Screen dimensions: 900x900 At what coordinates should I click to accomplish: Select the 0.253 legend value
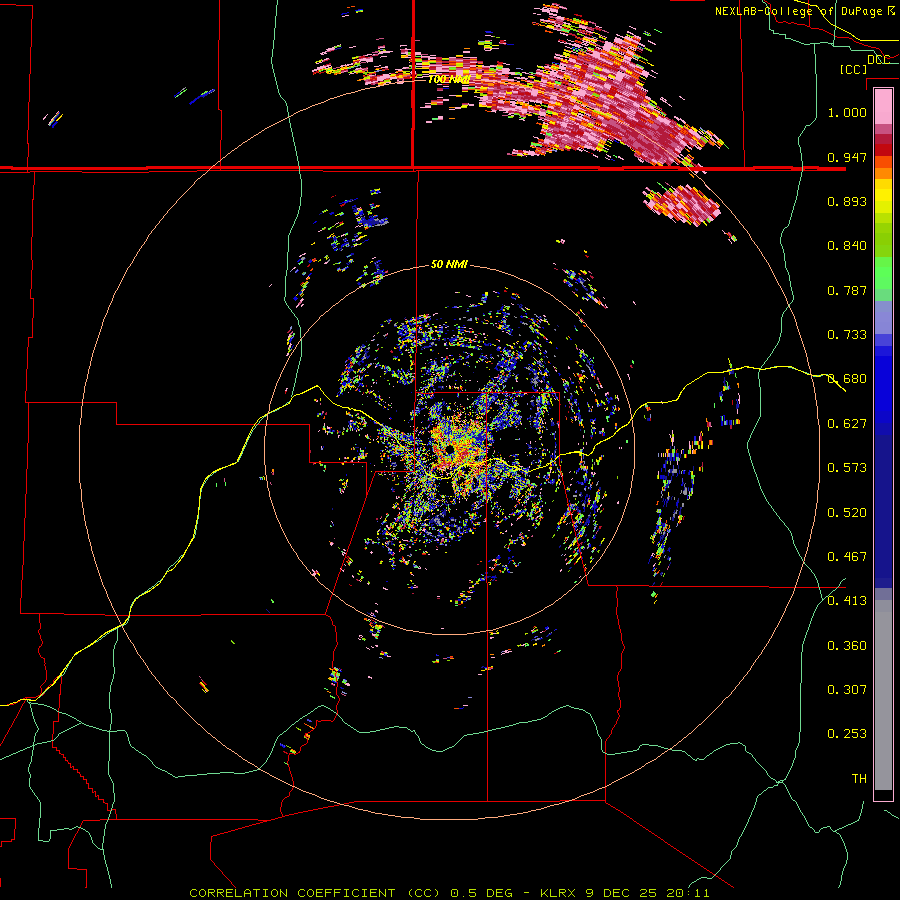847,734
